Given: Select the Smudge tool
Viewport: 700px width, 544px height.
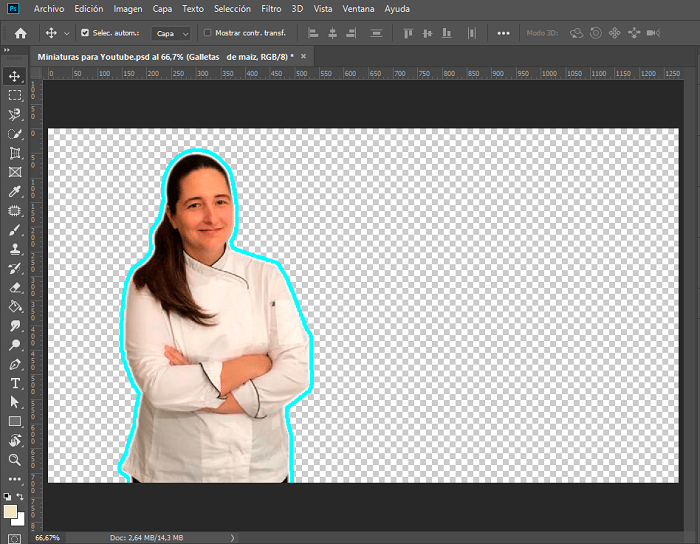Looking at the screenshot, I should [15, 326].
